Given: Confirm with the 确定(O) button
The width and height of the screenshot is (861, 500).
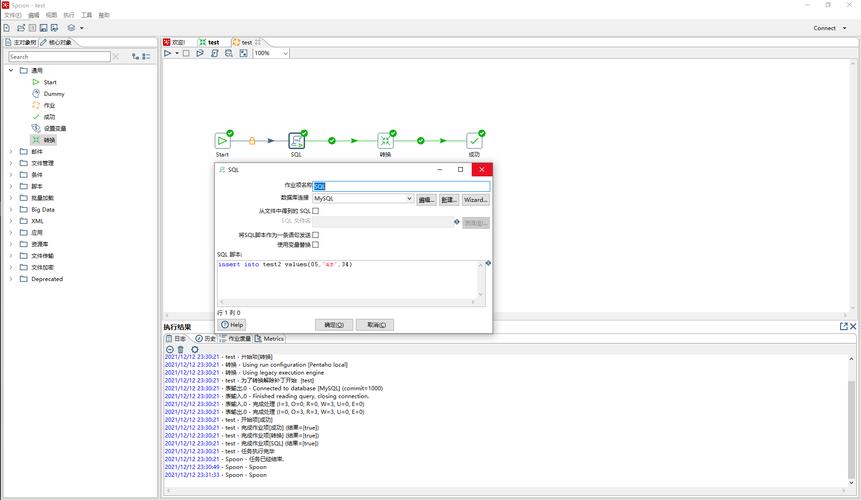Looking at the screenshot, I should tap(334, 325).
